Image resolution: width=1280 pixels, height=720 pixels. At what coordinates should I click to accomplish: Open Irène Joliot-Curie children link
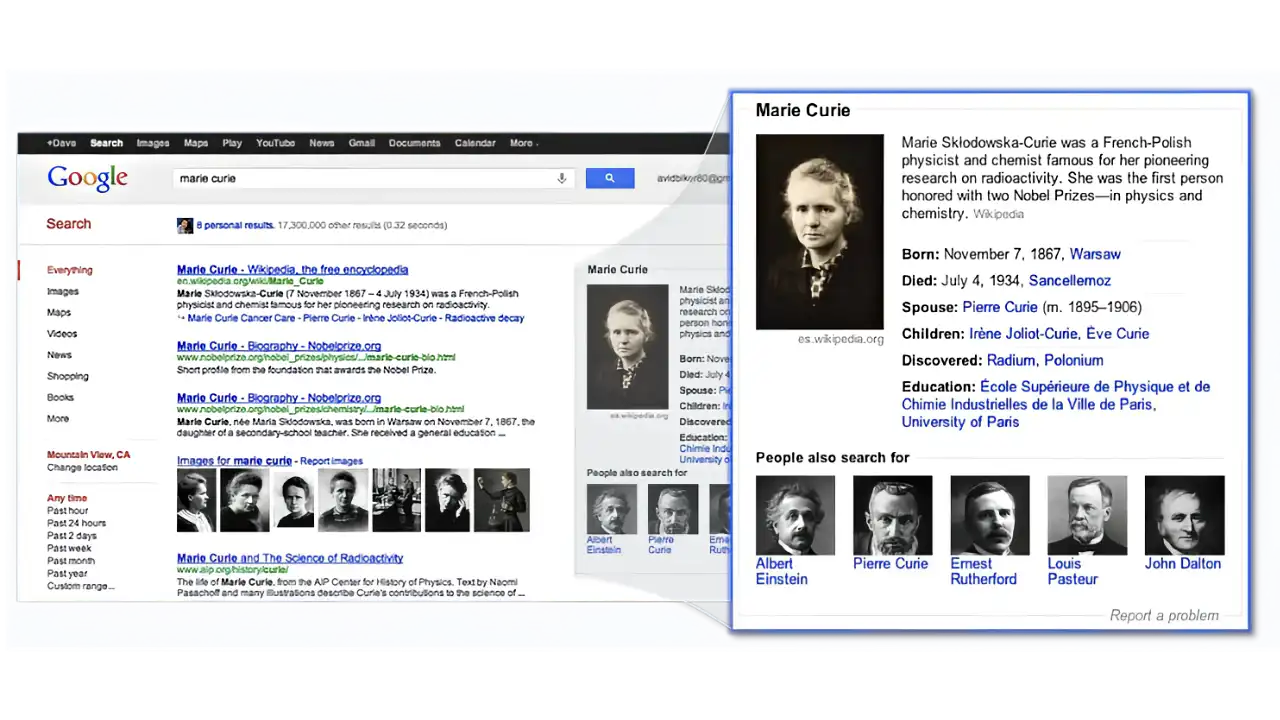1023,334
